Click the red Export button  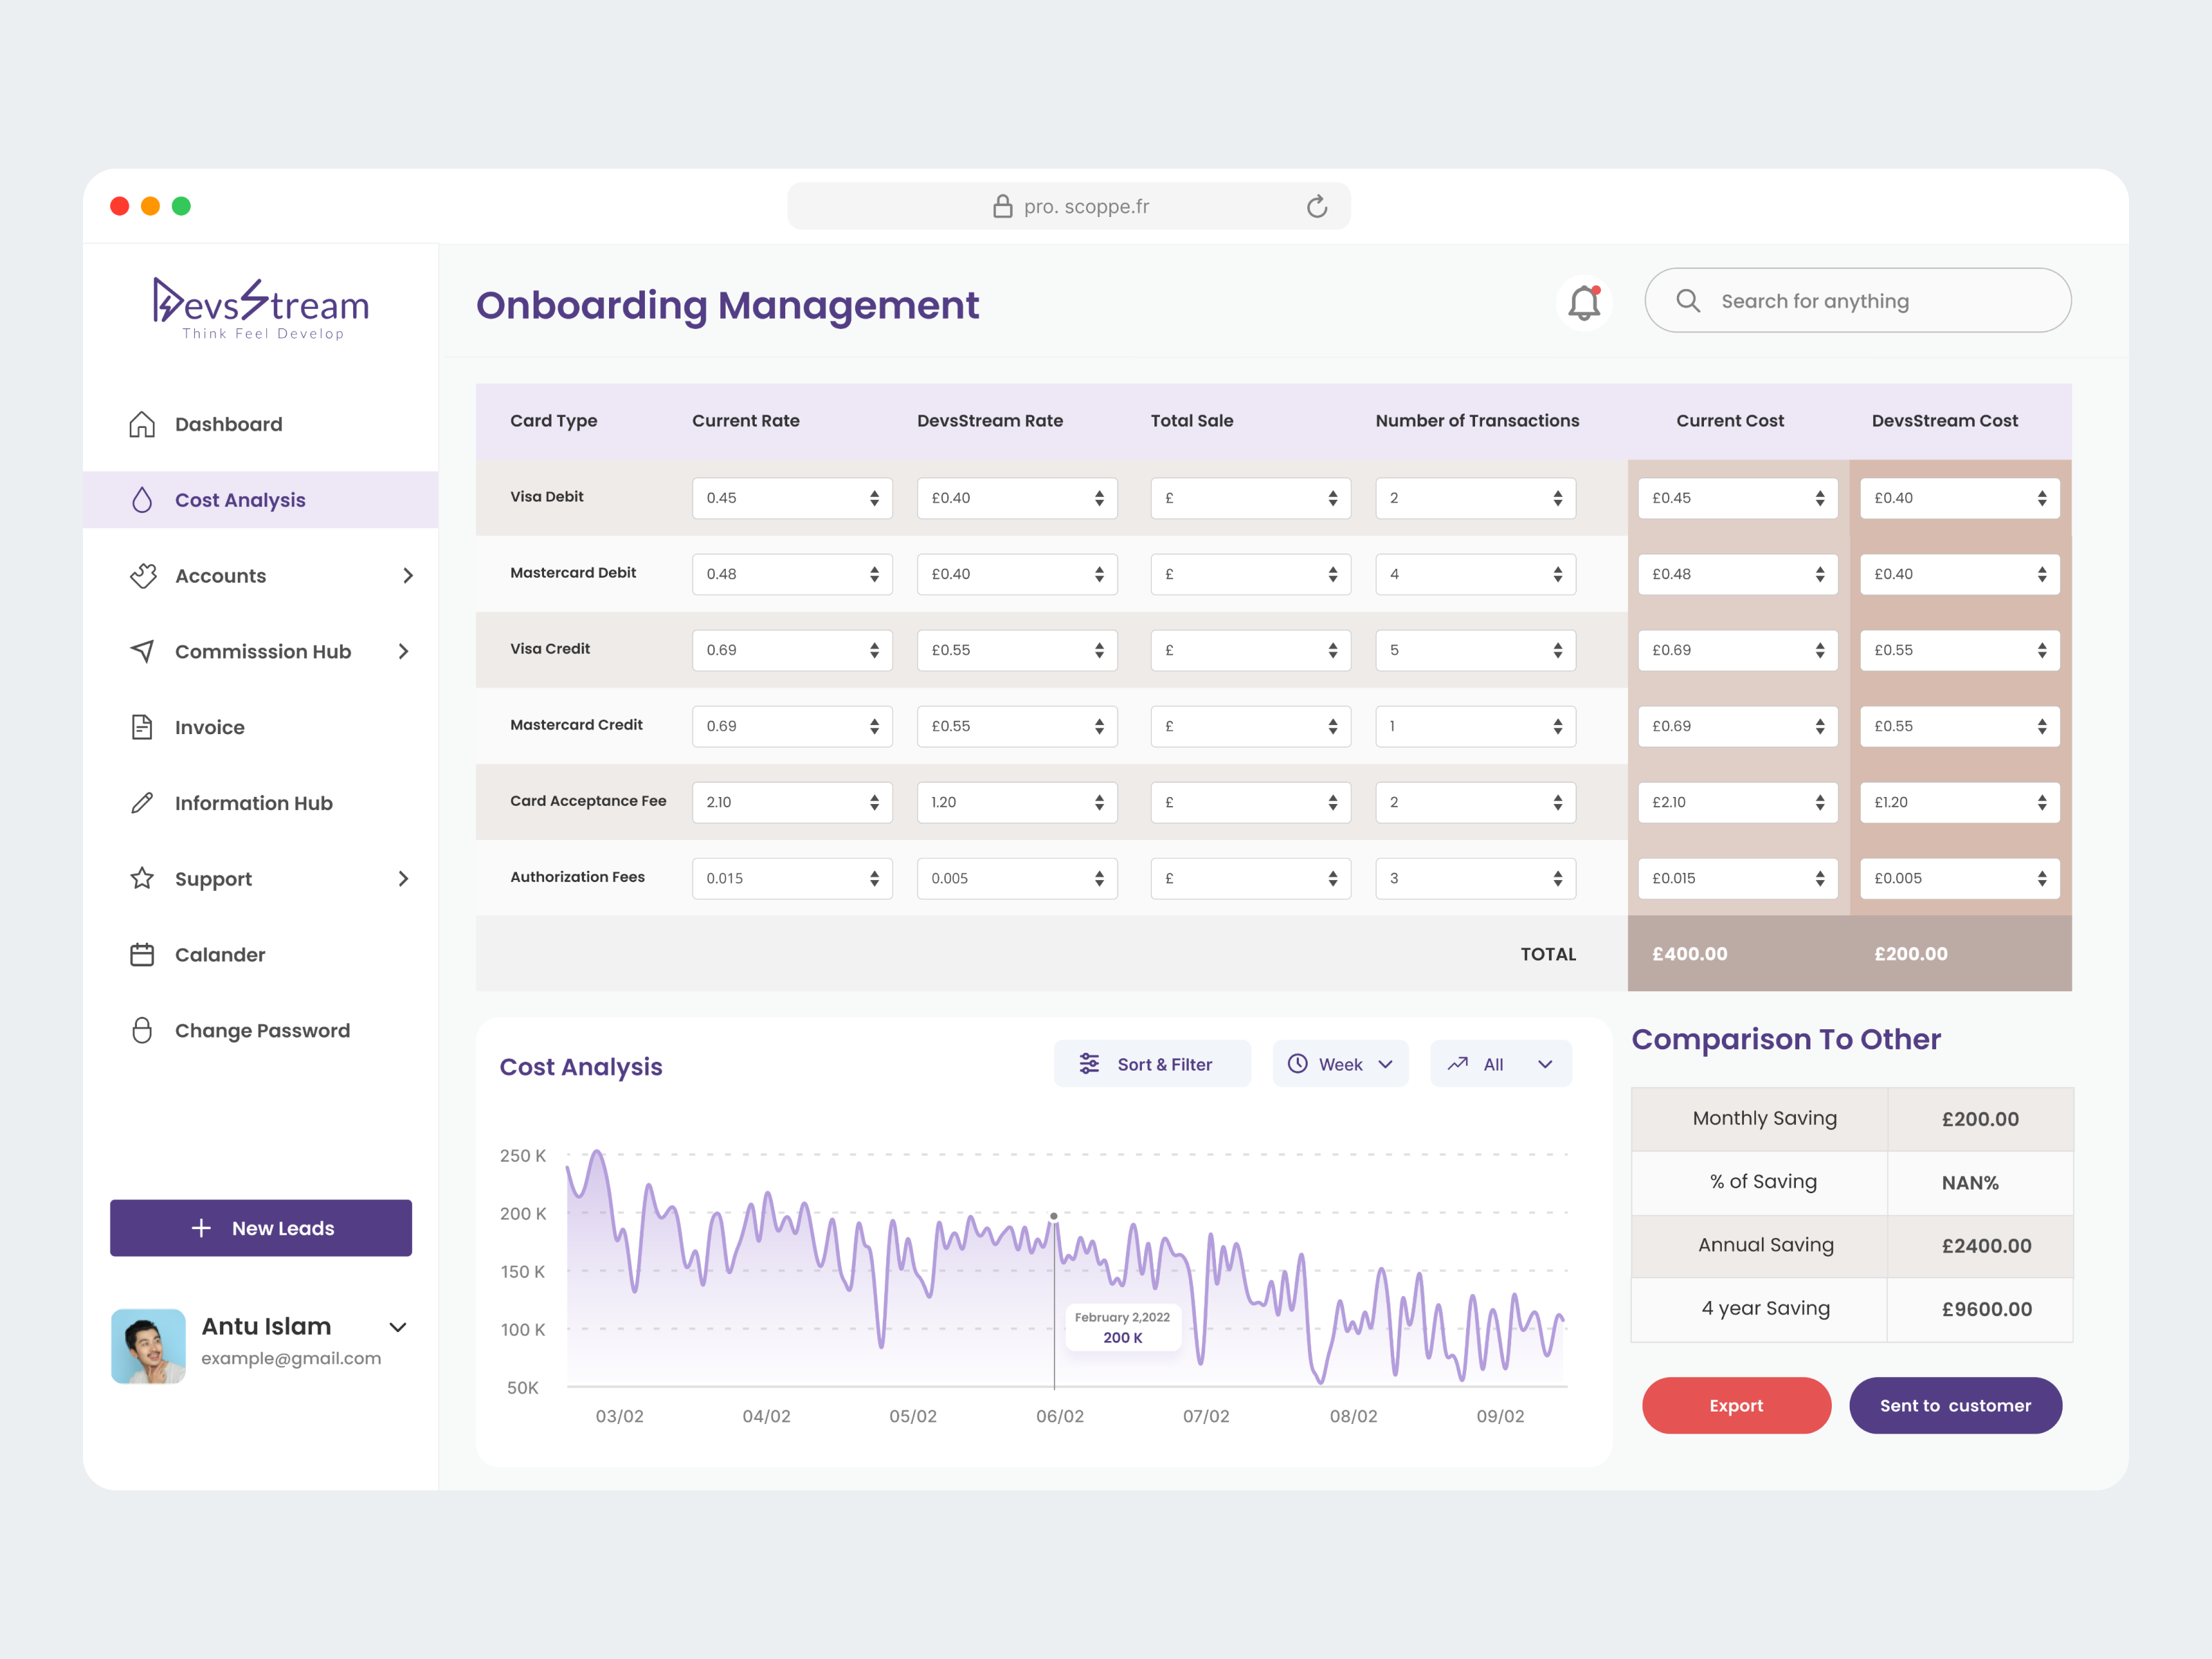1736,1405
